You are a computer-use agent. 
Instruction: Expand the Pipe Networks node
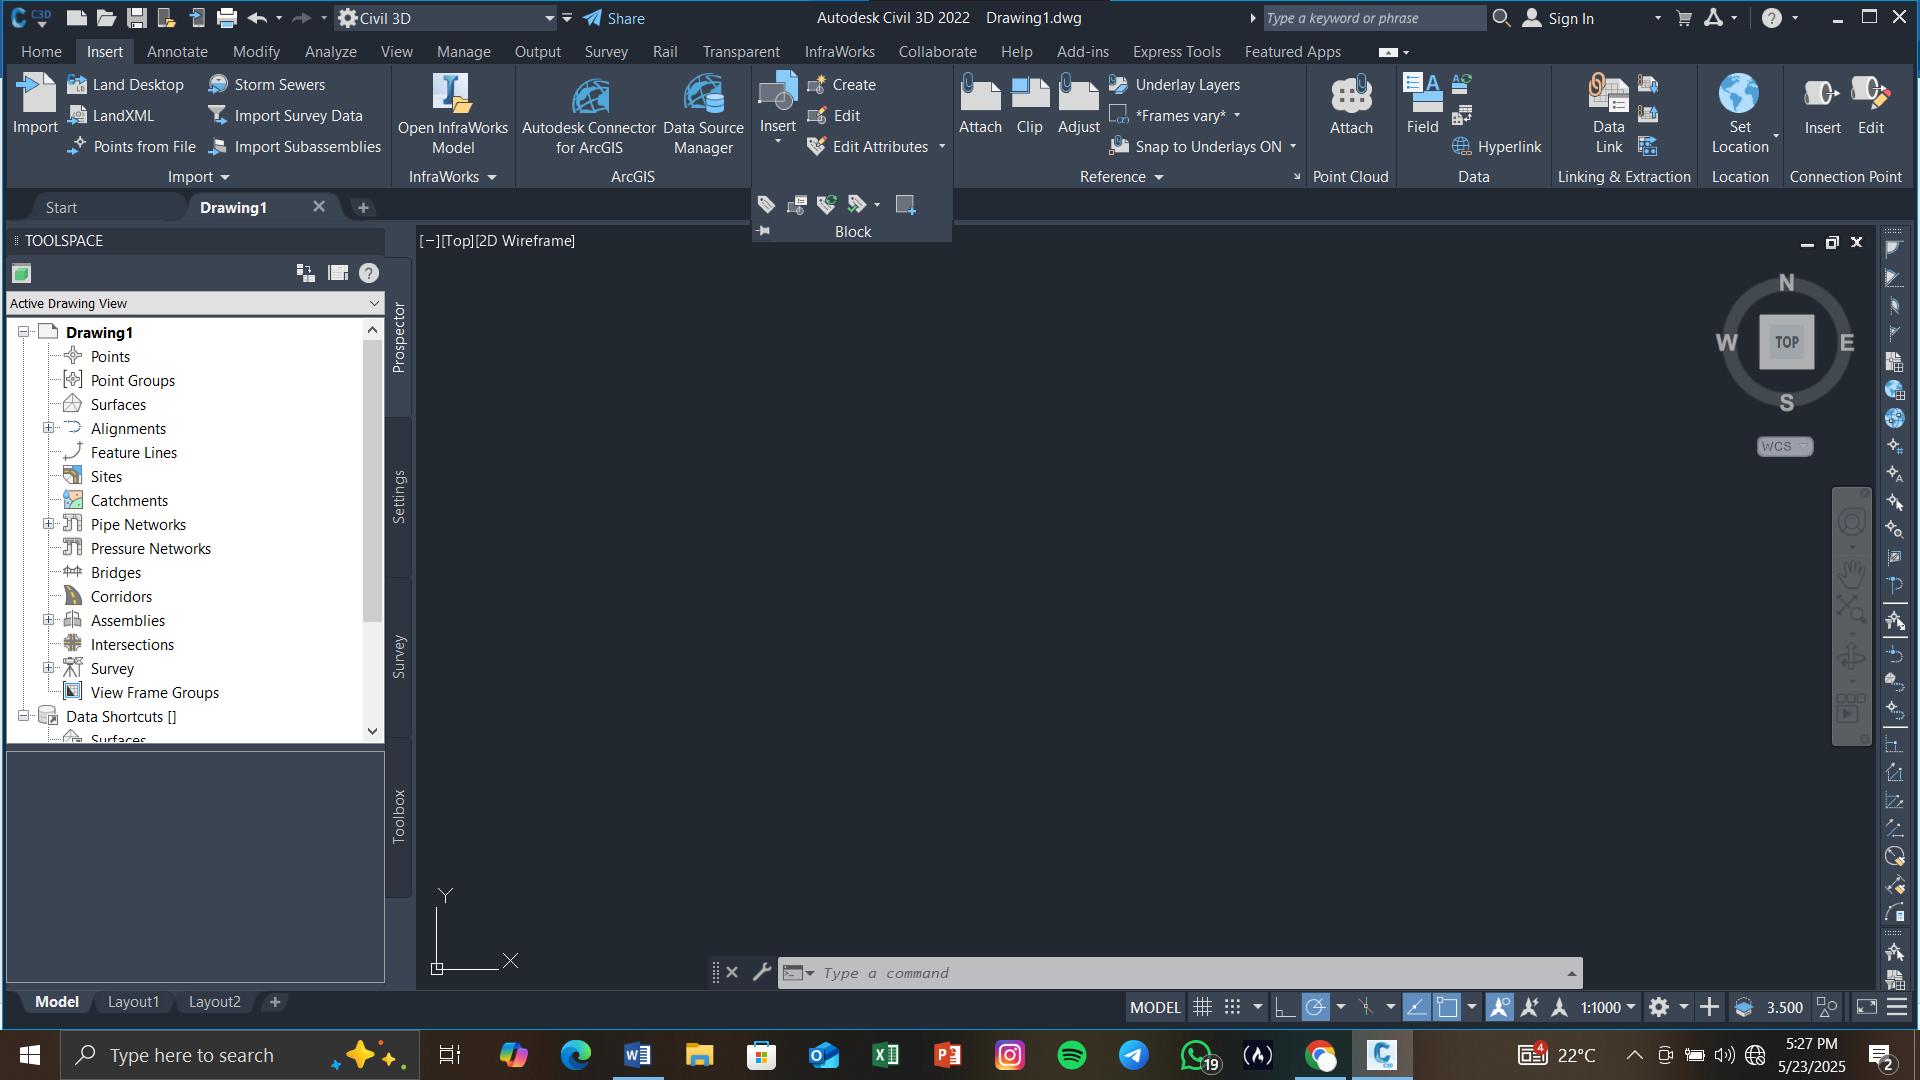[x=48, y=524]
